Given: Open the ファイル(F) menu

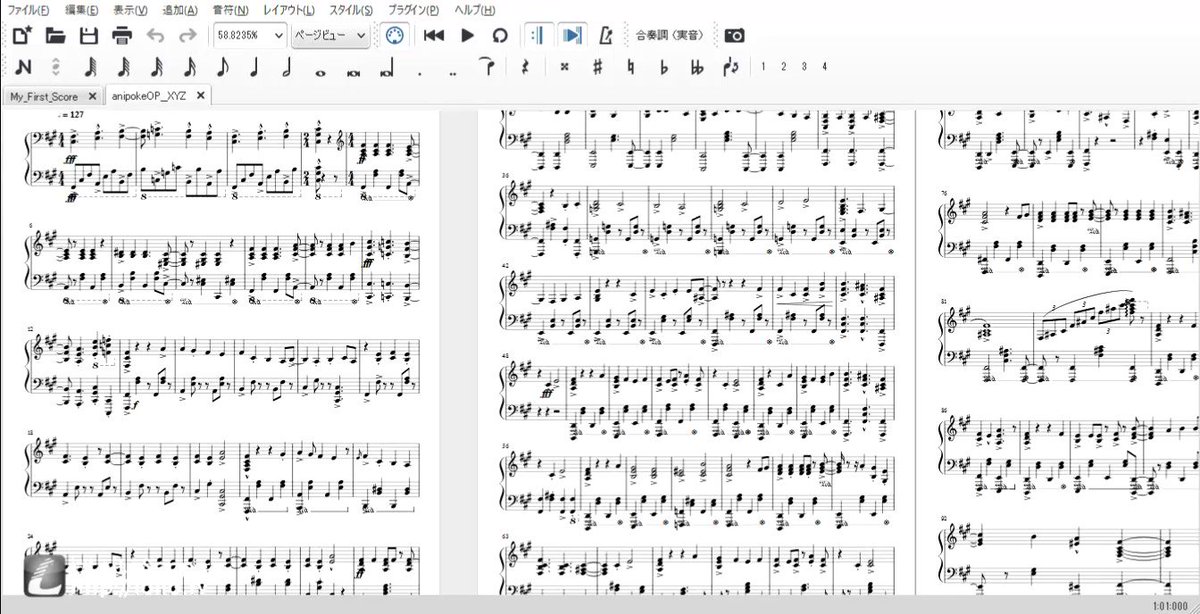Looking at the screenshot, I should [x=29, y=9].
